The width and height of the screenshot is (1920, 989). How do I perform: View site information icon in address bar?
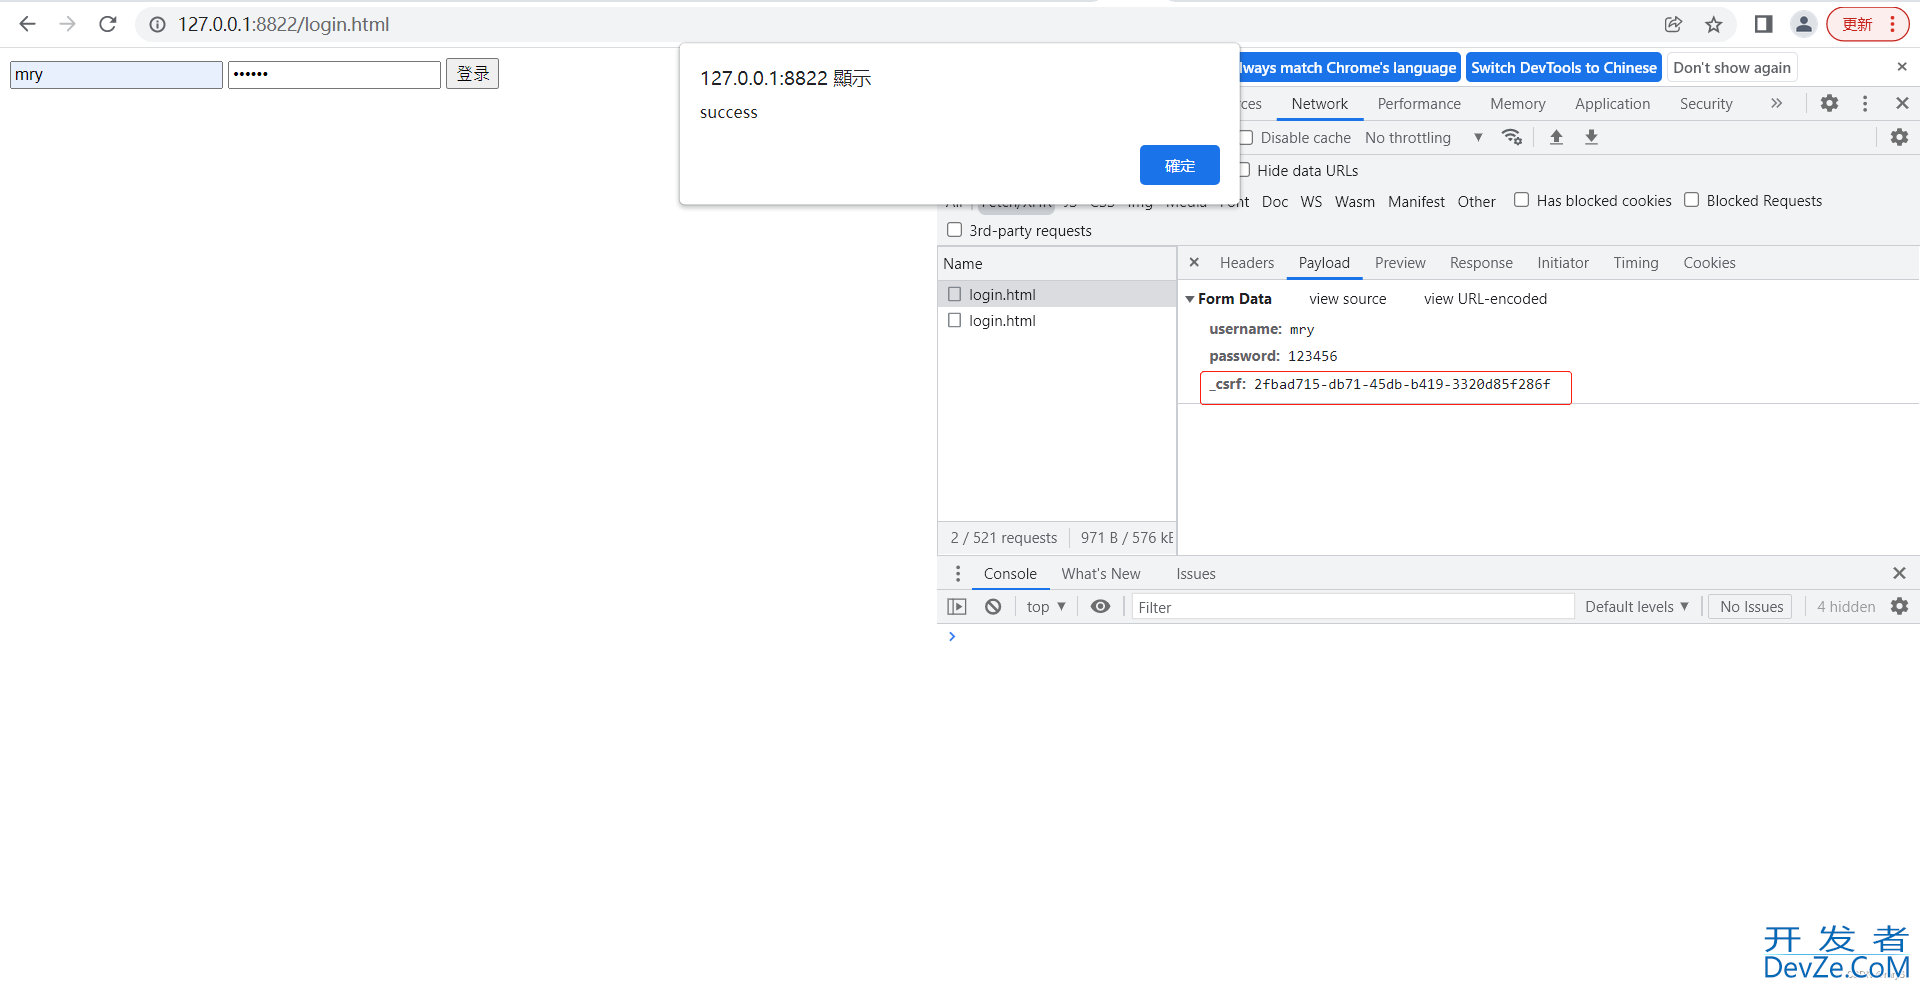[x=157, y=24]
